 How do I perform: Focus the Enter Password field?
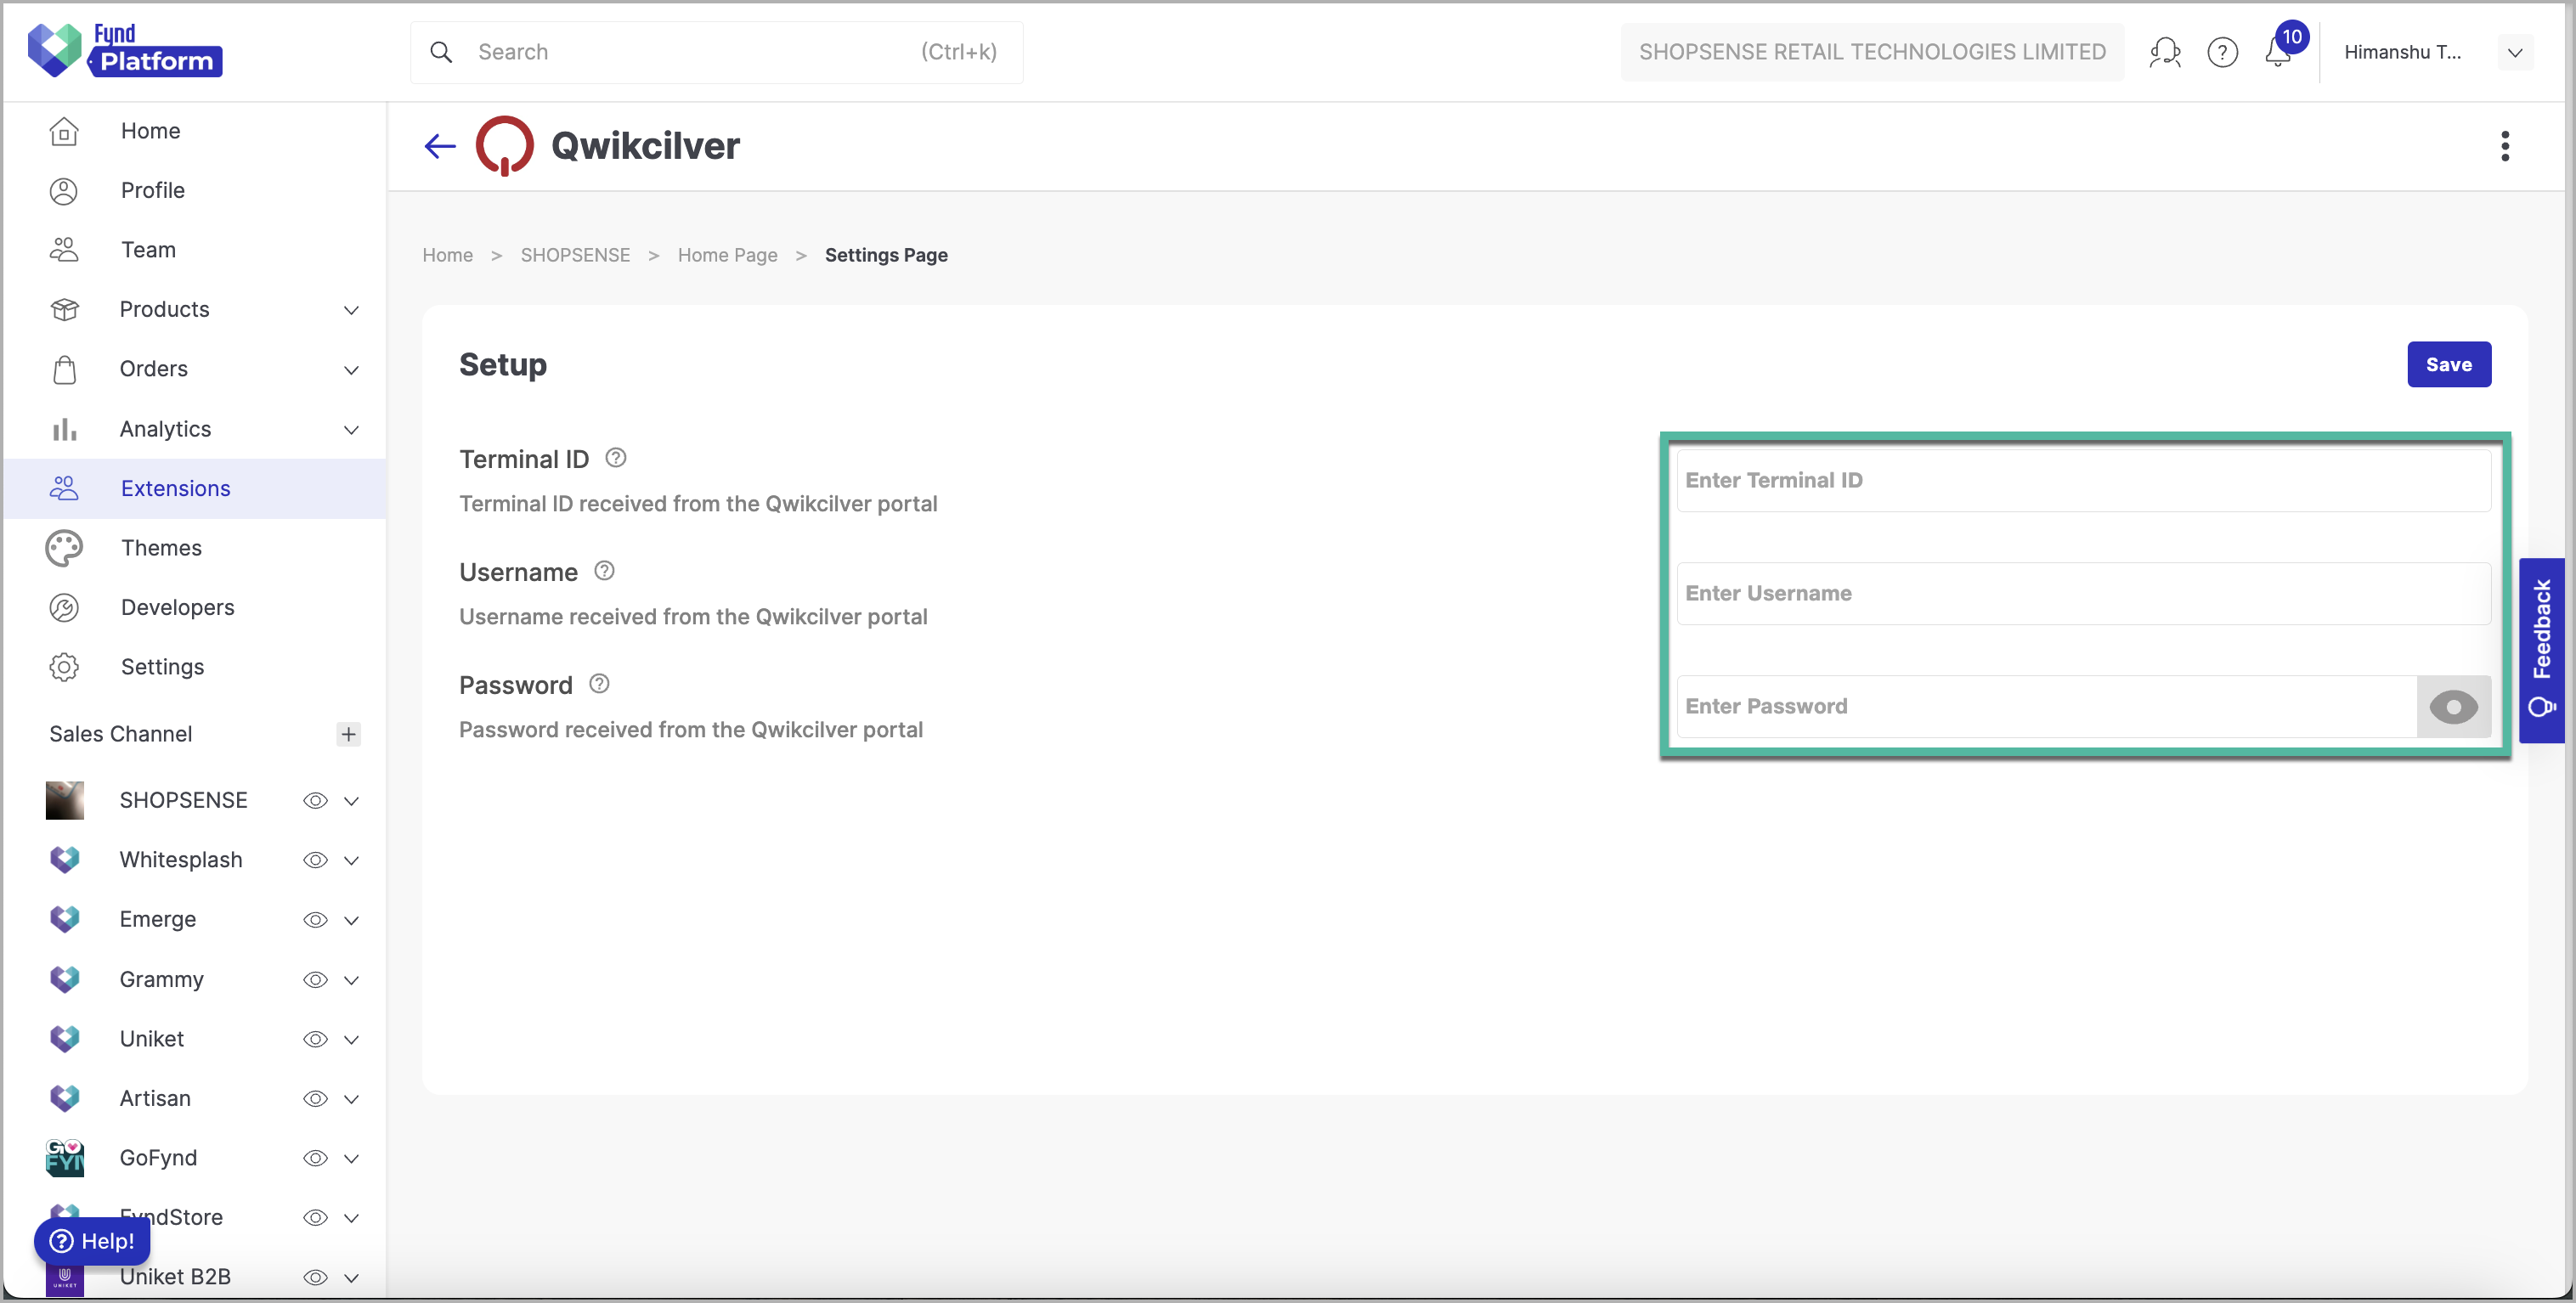pyautogui.click(x=2047, y=707)
